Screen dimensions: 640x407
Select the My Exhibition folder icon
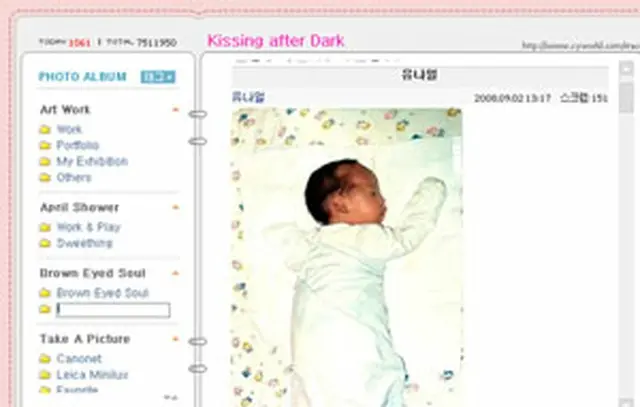(45, 162)
